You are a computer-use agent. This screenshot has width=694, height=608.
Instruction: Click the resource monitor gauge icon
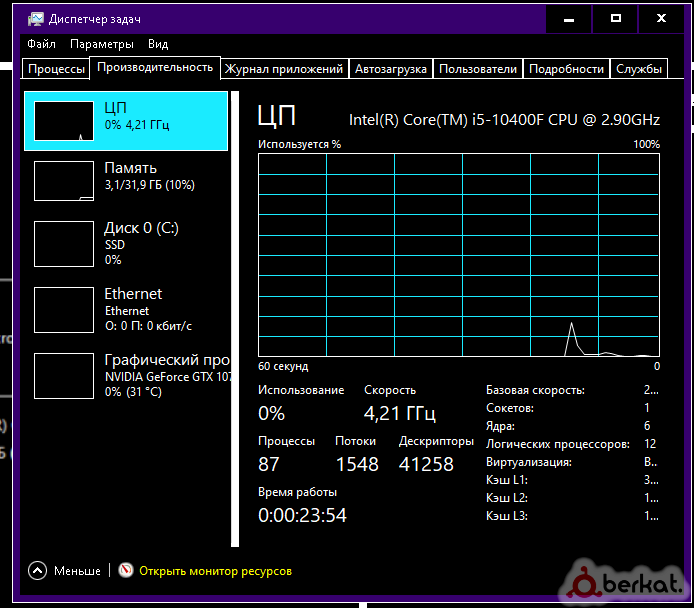pyautogui.click(x=126, y=570)
